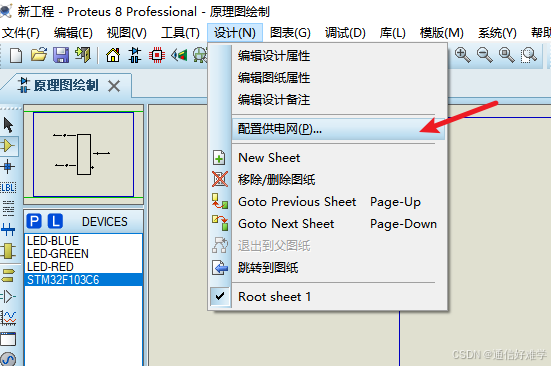Viewport: 551px width, 366px height.
Task: Choose 编辑设计备注 menu entry
Action: (338, 100)
